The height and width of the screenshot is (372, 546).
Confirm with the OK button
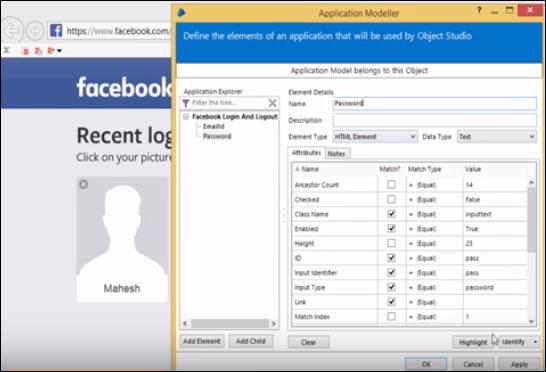point(426,364)
